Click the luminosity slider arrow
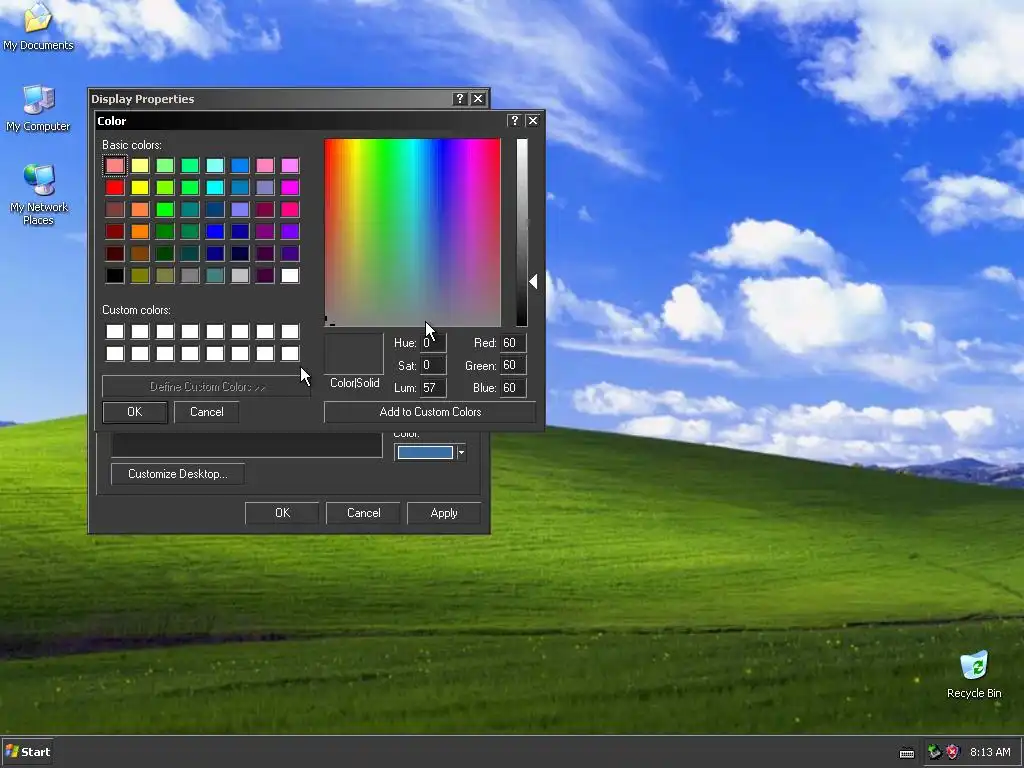 click(533, 281)
